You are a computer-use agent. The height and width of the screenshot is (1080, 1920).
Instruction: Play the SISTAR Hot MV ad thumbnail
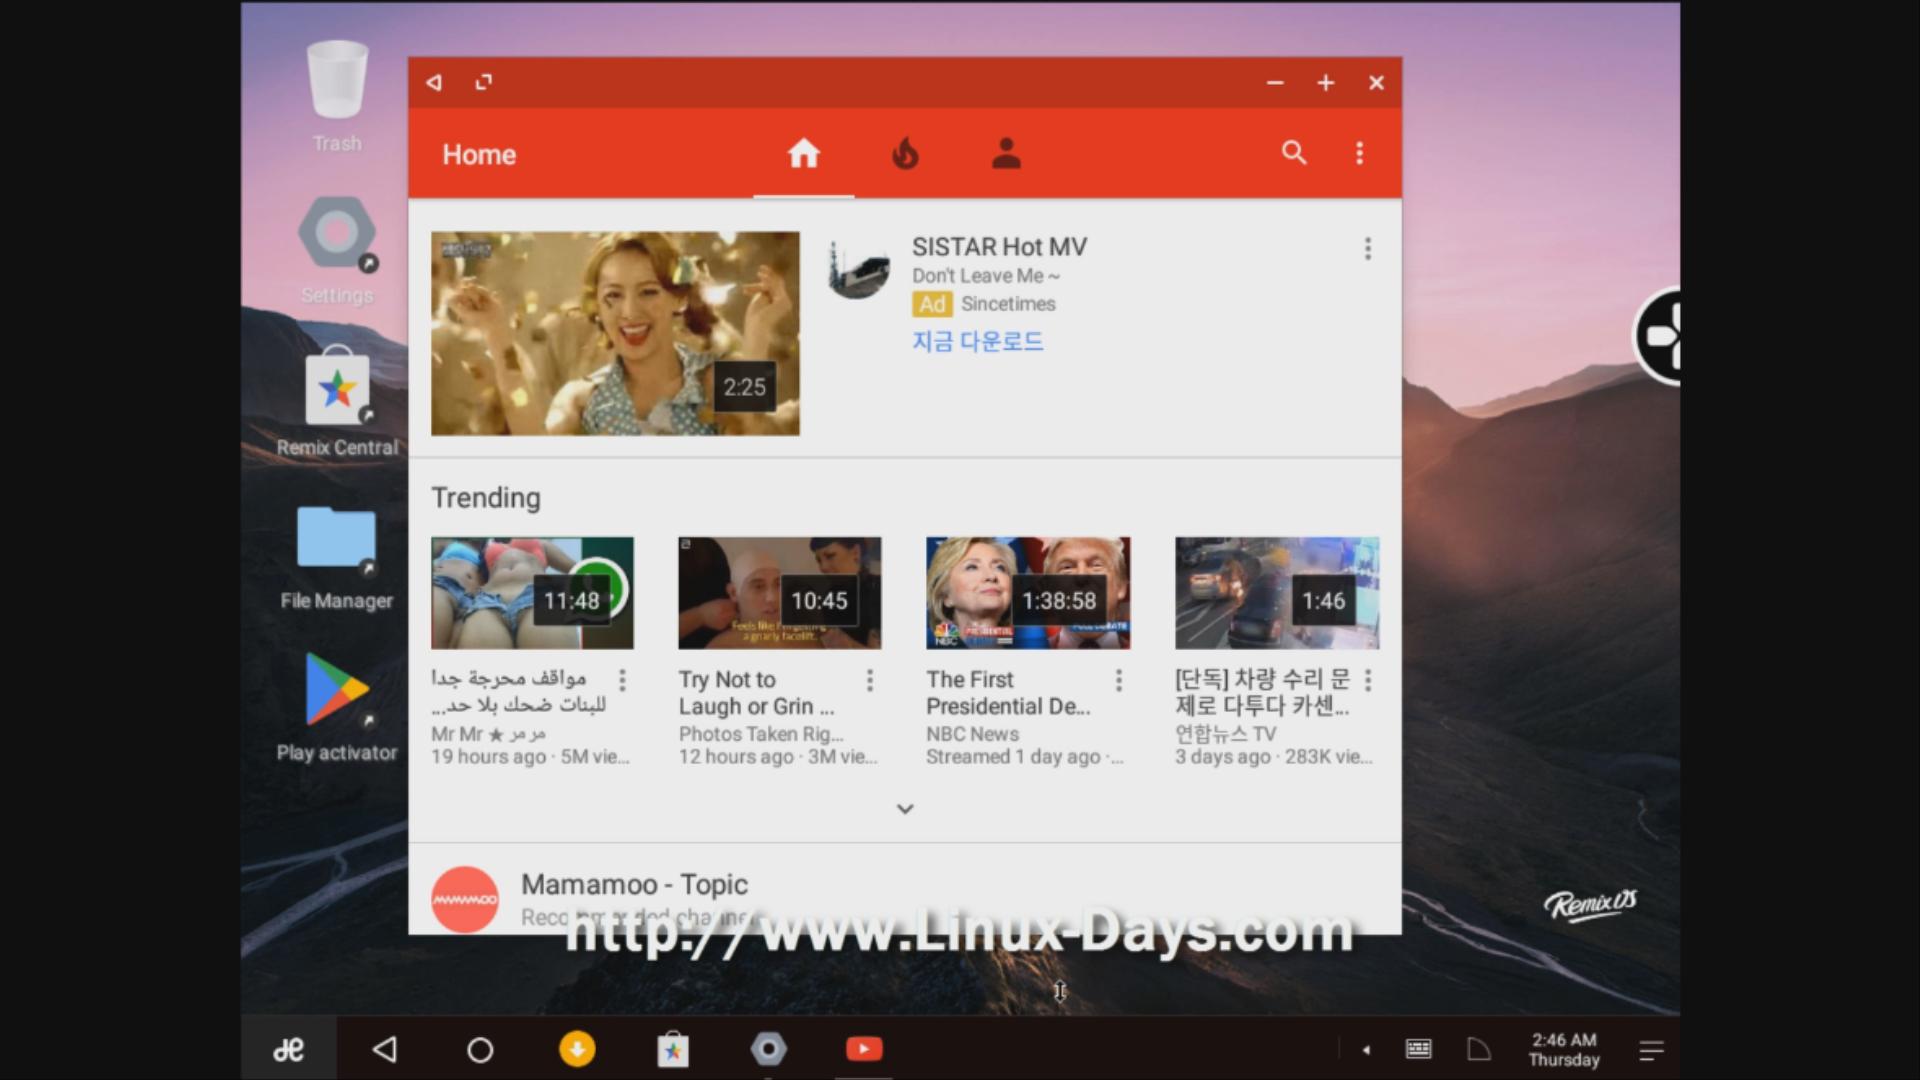[x=615, y=334]
